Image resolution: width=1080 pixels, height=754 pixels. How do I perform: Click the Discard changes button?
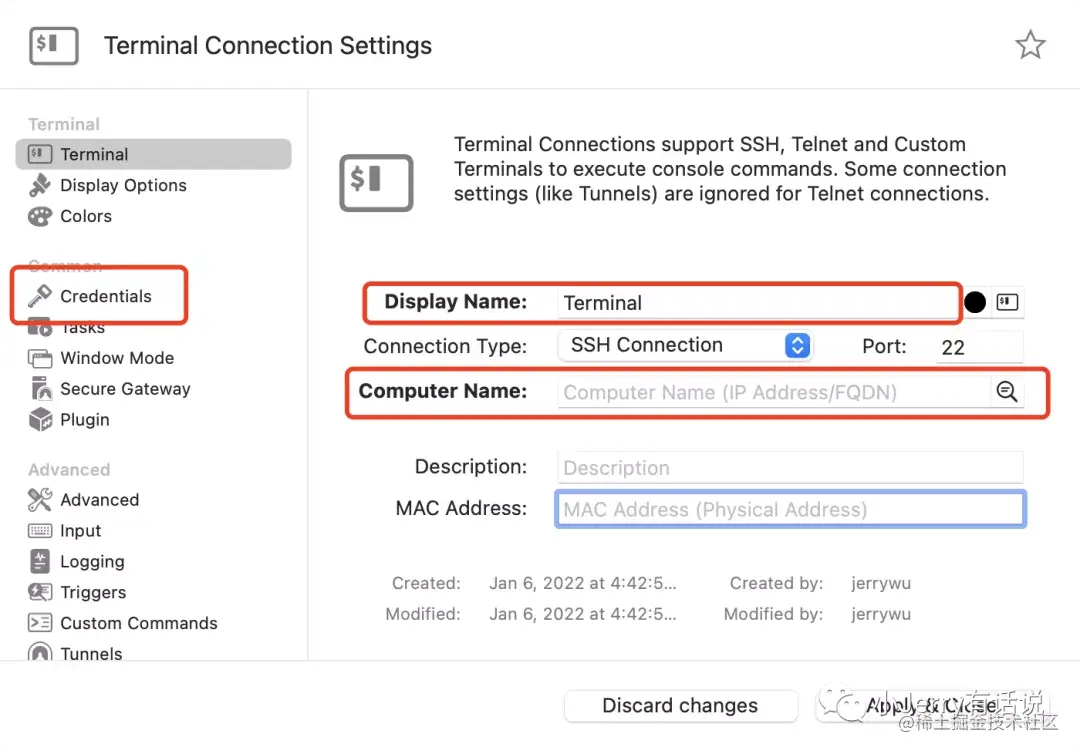[x=680, y=706]
